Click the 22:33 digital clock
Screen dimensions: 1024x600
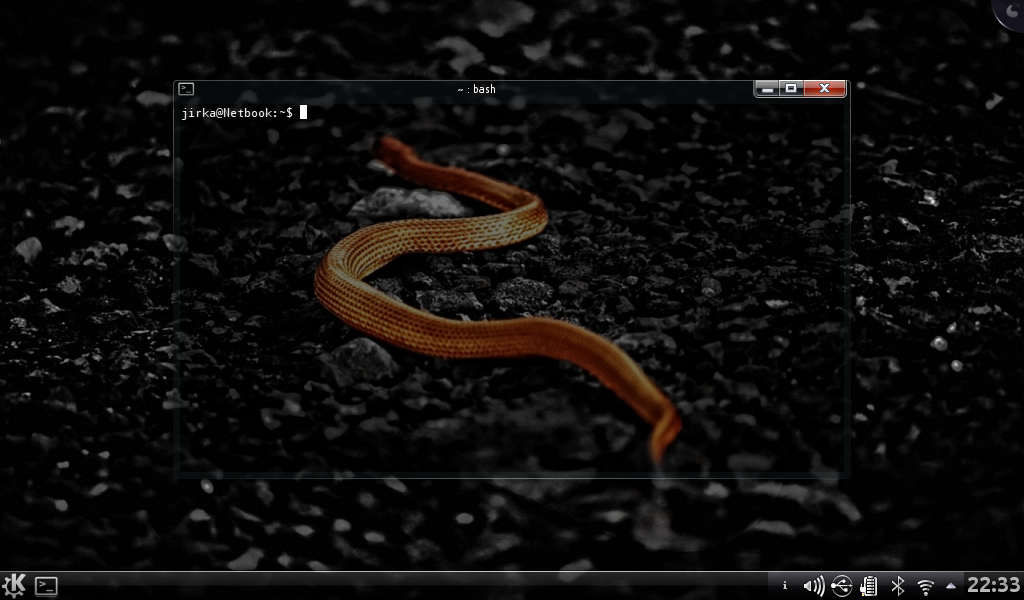[x=993, y=585]
